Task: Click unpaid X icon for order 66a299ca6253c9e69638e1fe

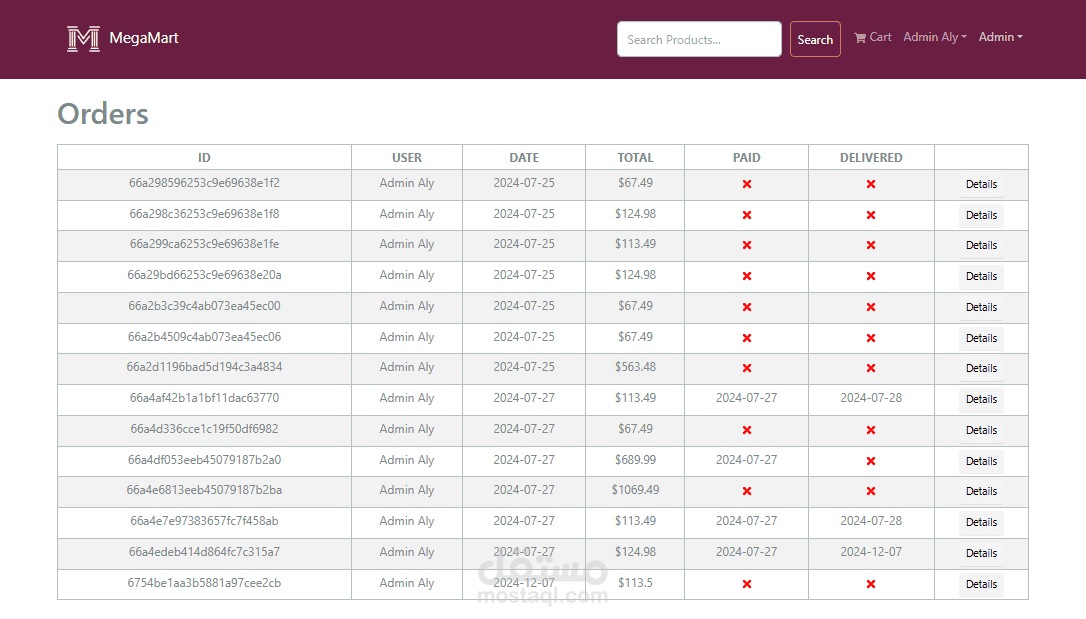Action: coord(747,245)
